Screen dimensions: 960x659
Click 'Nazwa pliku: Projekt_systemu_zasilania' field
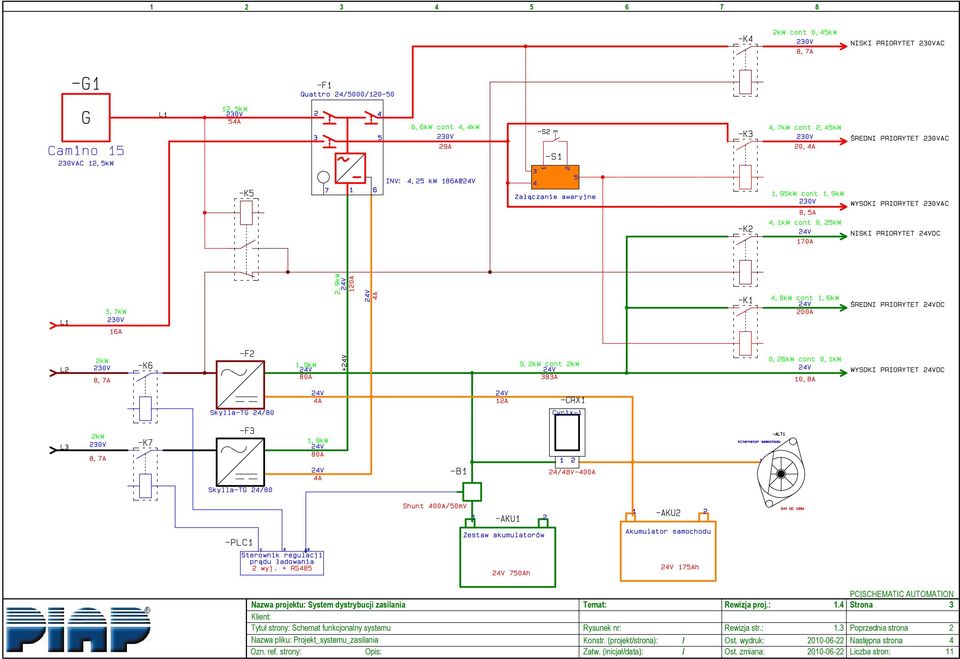(x=414, y=640)
